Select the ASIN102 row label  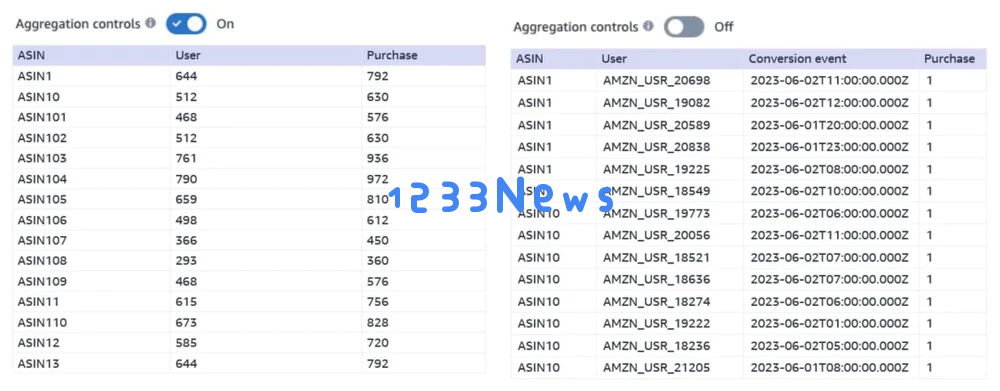pyautogui.click(x=42, y=138)
